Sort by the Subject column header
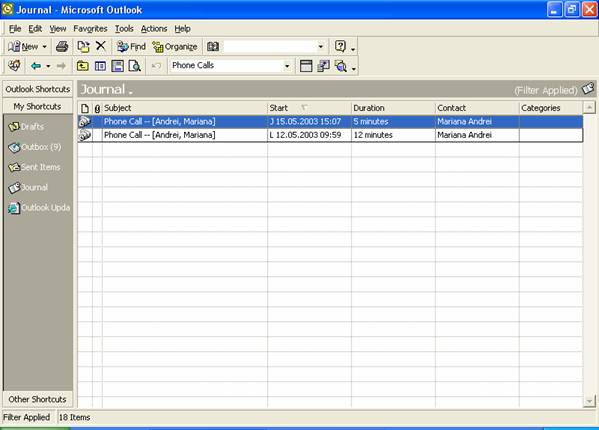The image size is (599, 430). 185,108
